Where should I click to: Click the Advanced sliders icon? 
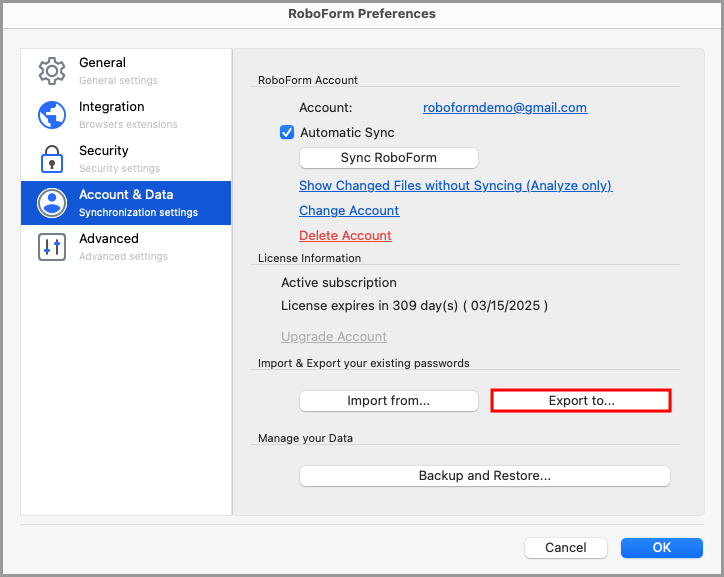(x=52, y=247)
